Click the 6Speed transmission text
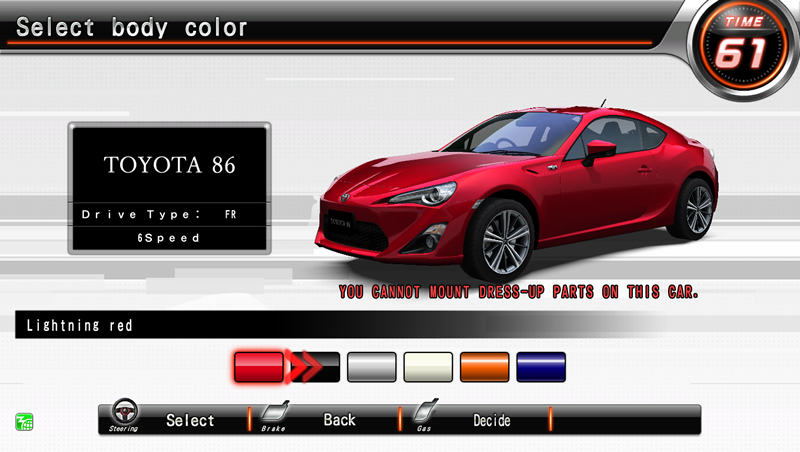The height and width of the screenshot is (452, 800). pyautogui.click(x=168, y=238)
